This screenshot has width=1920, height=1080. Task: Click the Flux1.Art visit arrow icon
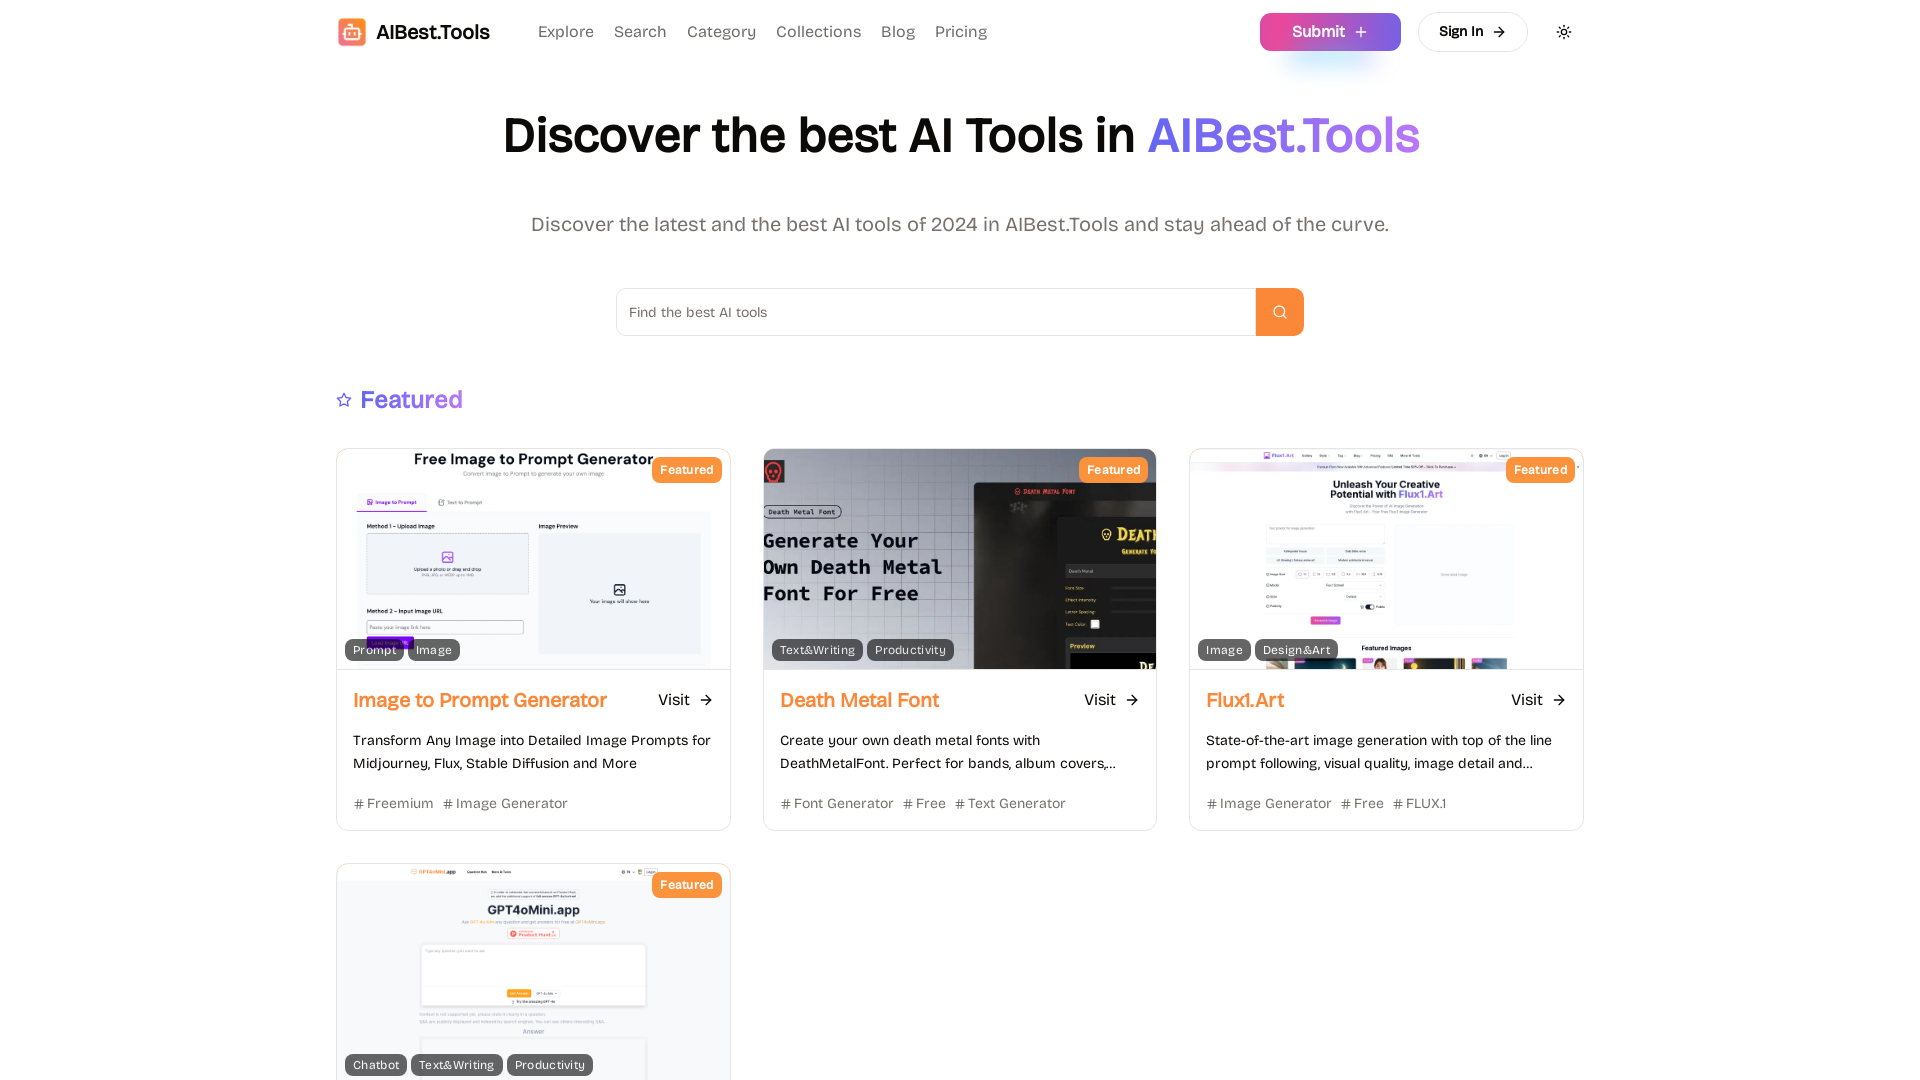click(1559, 699)
